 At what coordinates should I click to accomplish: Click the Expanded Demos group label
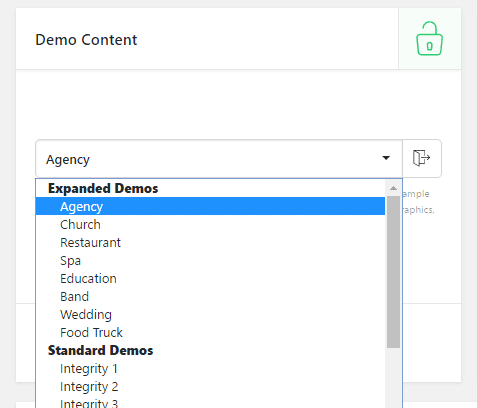coord(103,188)
